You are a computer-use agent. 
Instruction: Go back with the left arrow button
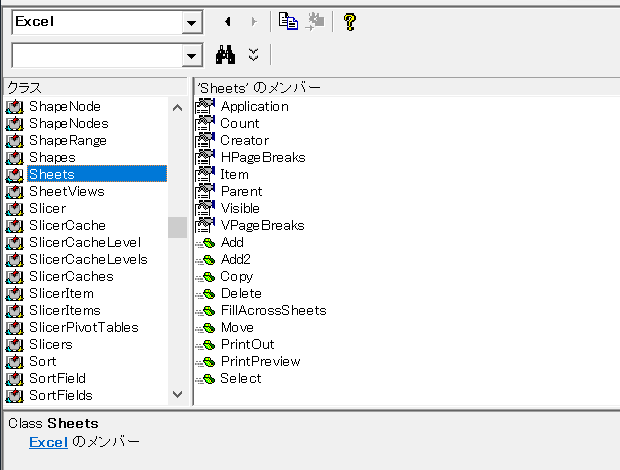[x=227, y=22]
